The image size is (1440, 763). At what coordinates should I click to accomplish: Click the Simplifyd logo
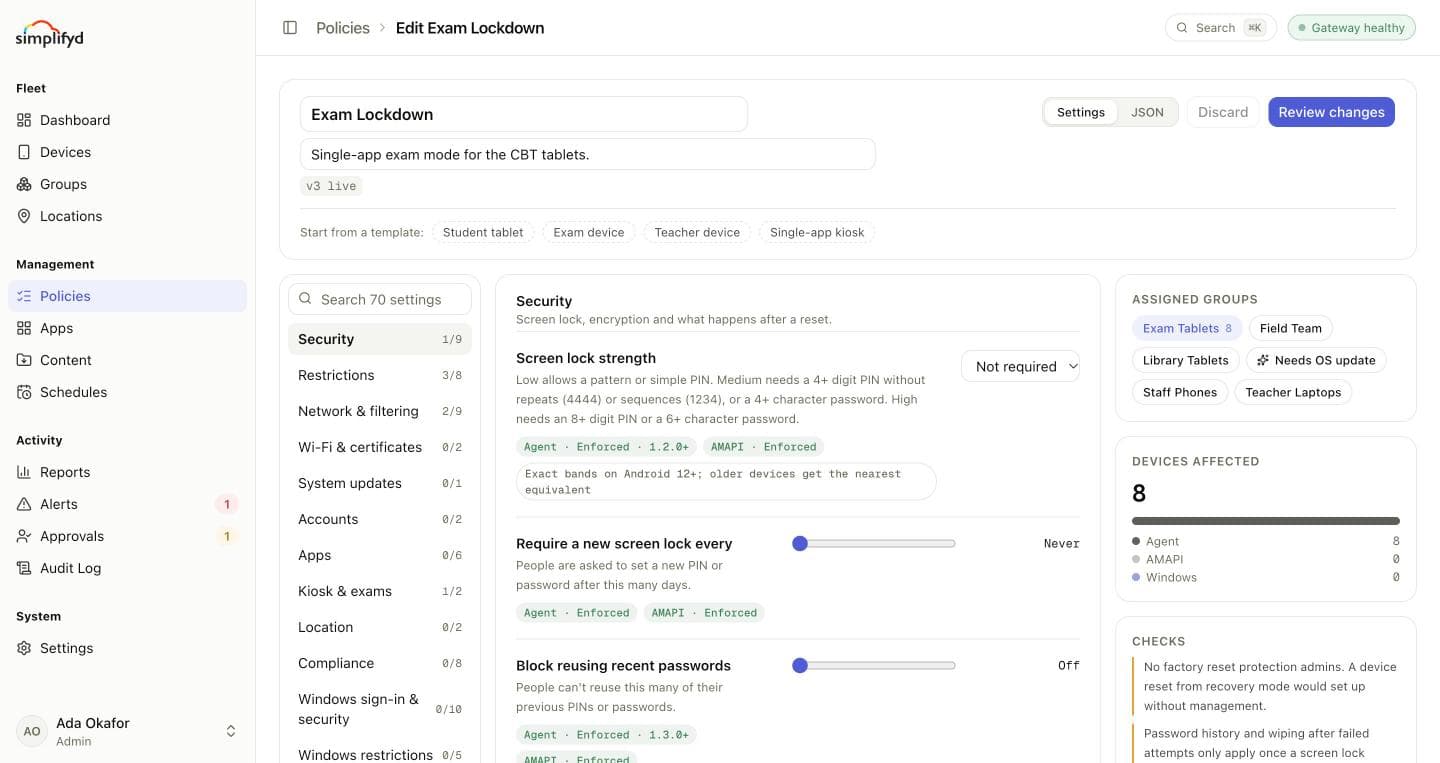[50, 33]
